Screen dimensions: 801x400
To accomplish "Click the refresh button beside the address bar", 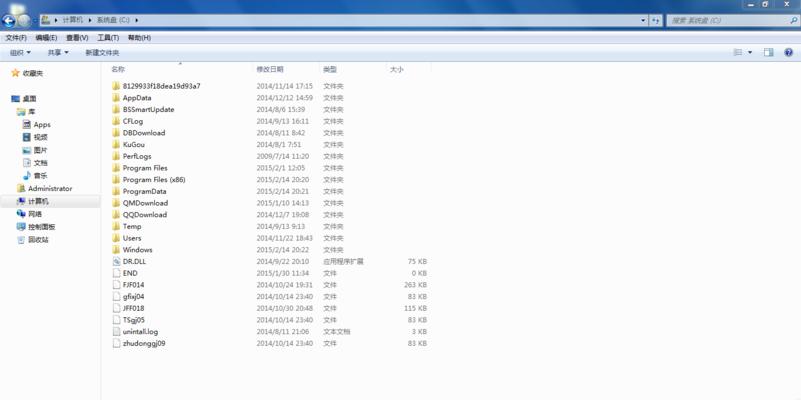I will click(x=656, y=20).
